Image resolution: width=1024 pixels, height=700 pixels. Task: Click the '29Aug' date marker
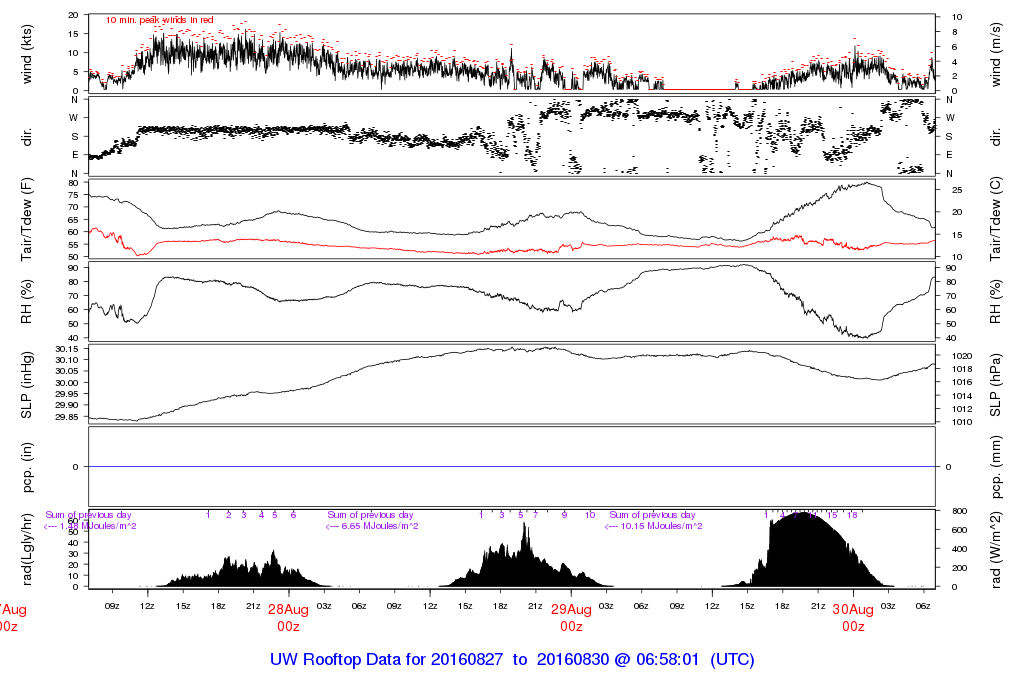point(571,610)
